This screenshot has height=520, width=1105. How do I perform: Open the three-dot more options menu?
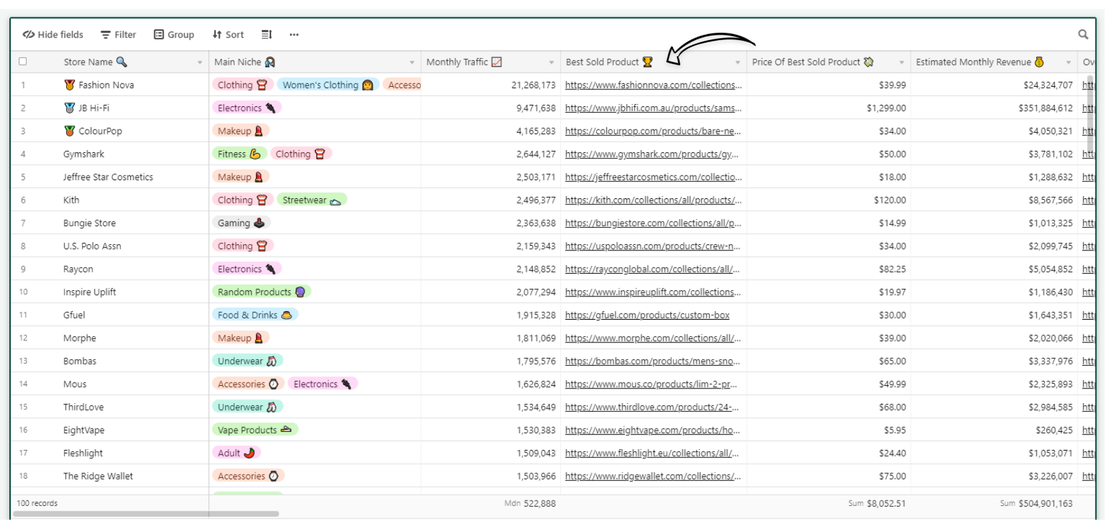(294, 35)
